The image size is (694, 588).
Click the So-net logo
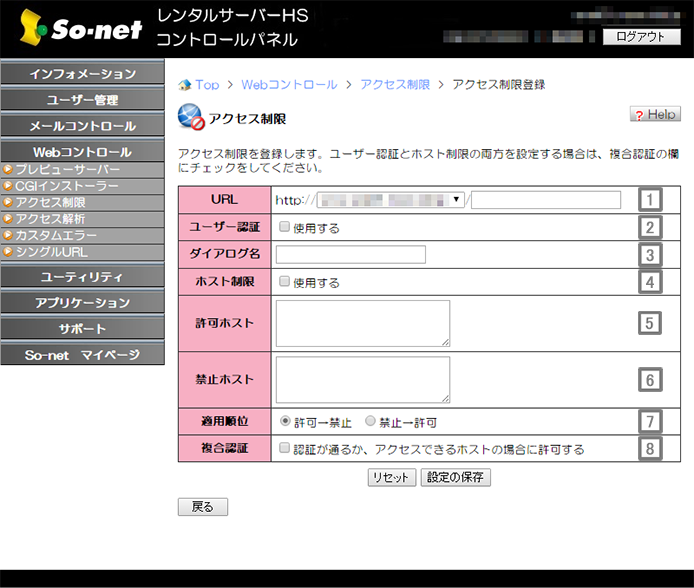(x=77, y=29)
